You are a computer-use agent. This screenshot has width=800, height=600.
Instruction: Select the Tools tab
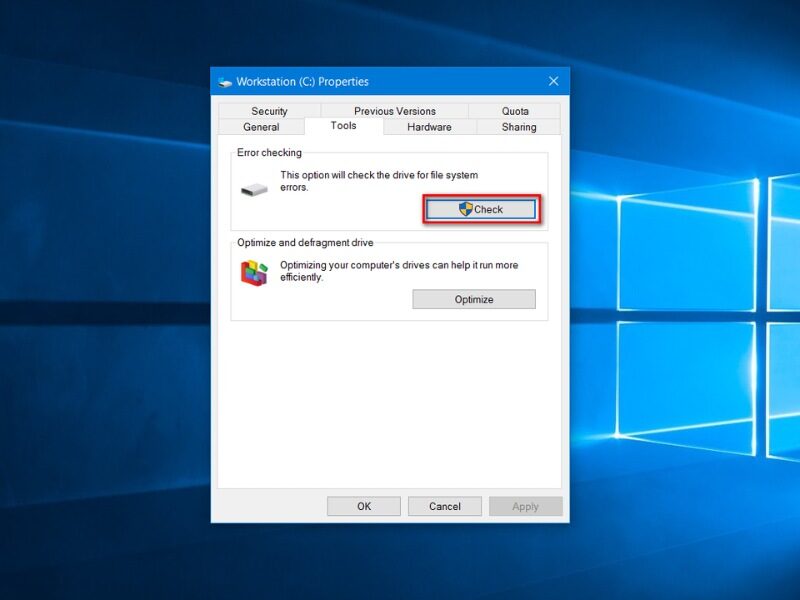(x=343, y=126)
